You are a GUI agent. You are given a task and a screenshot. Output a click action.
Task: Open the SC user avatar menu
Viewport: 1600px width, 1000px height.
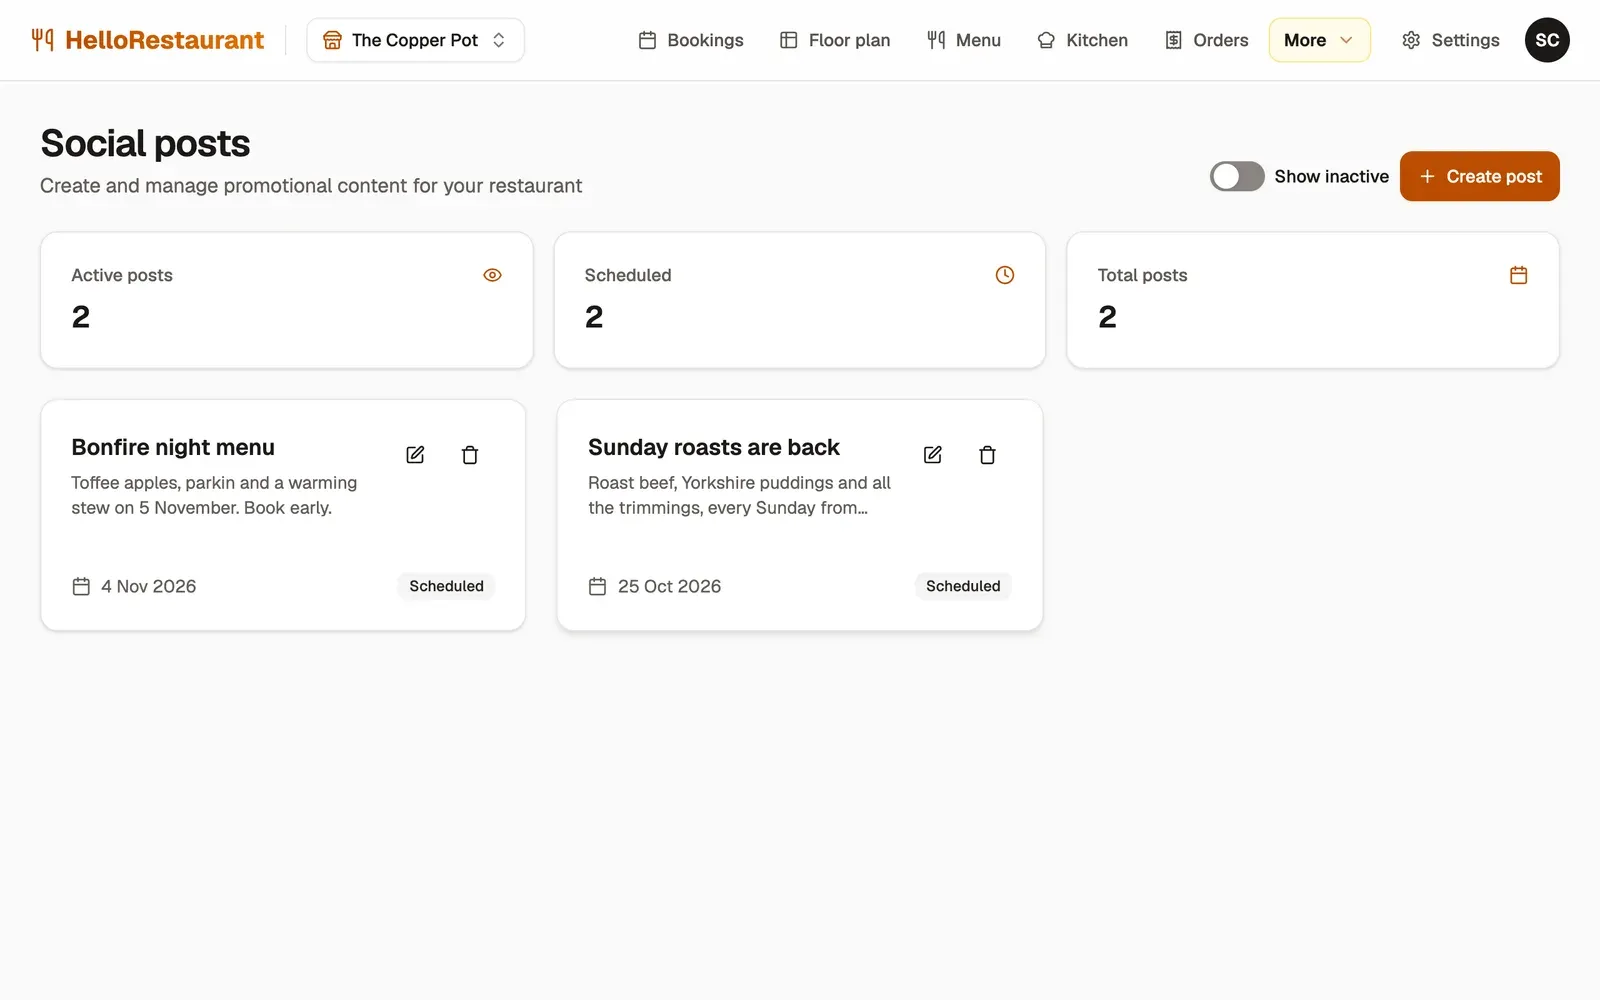pos(1547,40)
